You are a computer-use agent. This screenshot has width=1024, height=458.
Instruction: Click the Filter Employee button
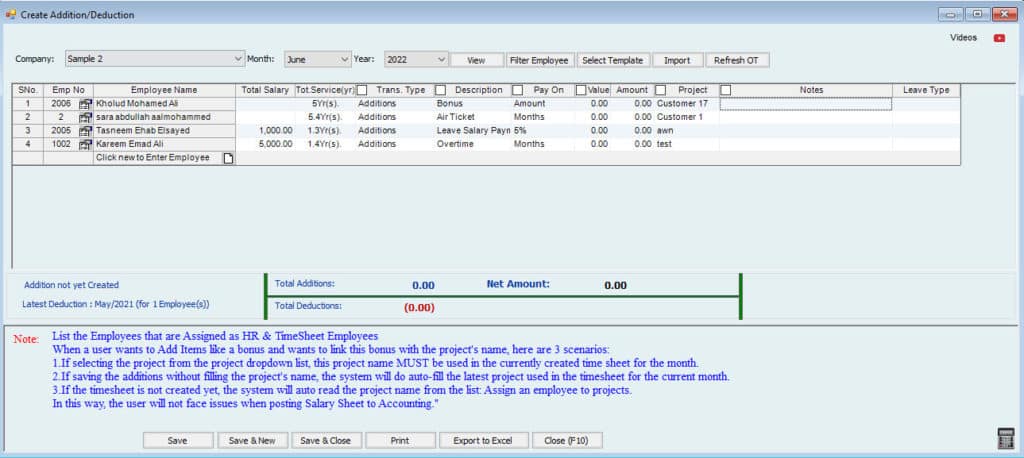(539, 60)
